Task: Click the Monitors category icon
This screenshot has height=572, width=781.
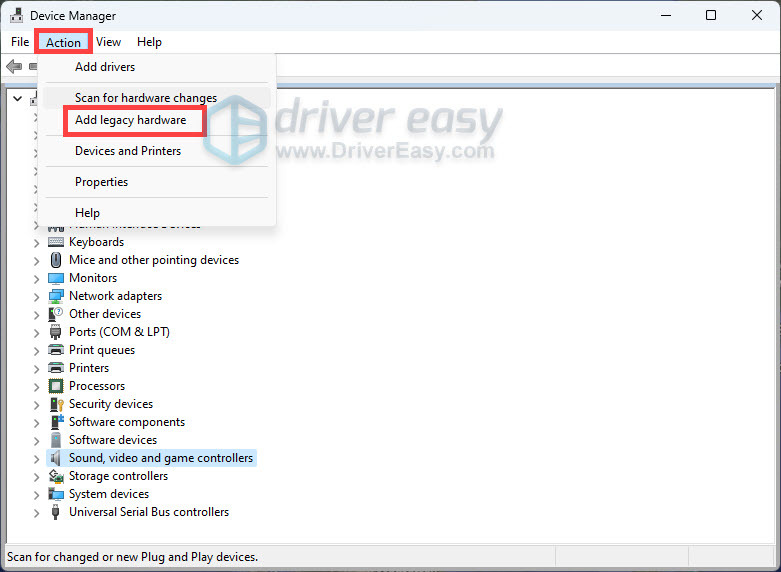Action: [56, 278]
